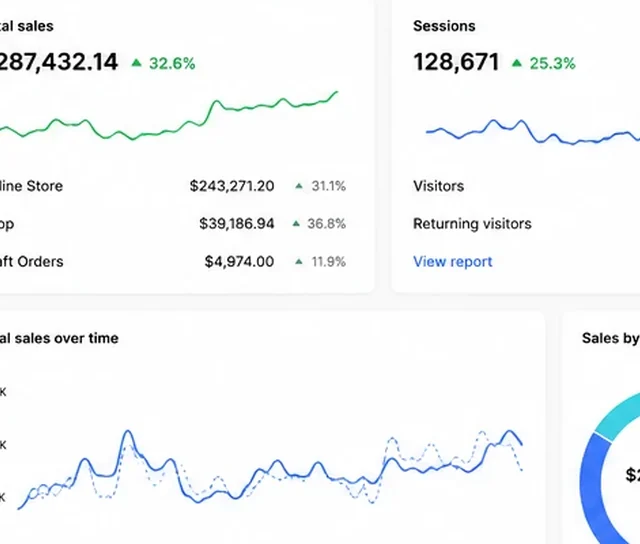Click the Total sales amount 287,432.14

pyautogui.click(x=58, y=62)
